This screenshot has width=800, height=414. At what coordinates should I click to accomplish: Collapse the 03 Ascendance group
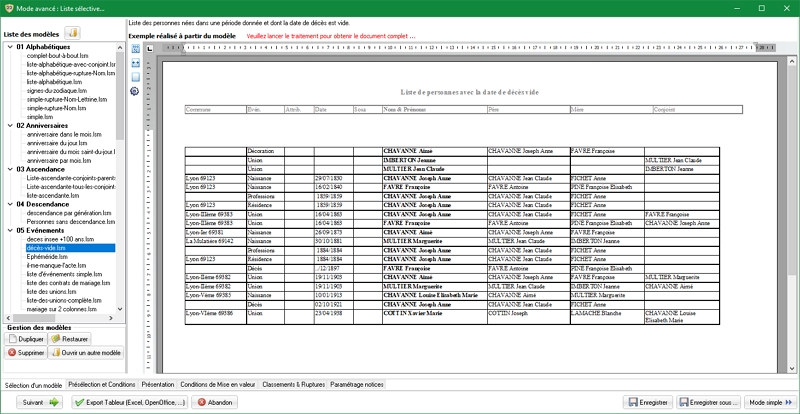point(10,169)
